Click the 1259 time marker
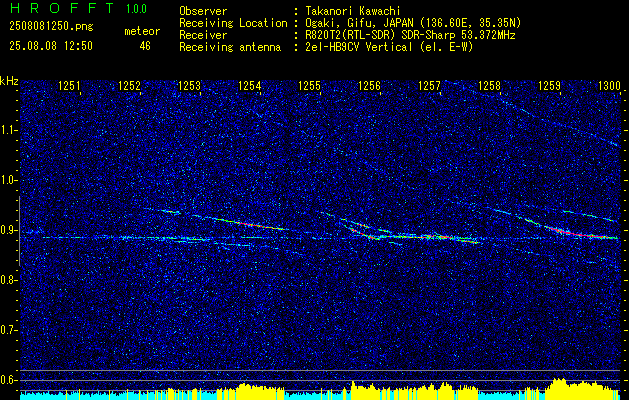629x400 pixels. click(x=549, y=86)
